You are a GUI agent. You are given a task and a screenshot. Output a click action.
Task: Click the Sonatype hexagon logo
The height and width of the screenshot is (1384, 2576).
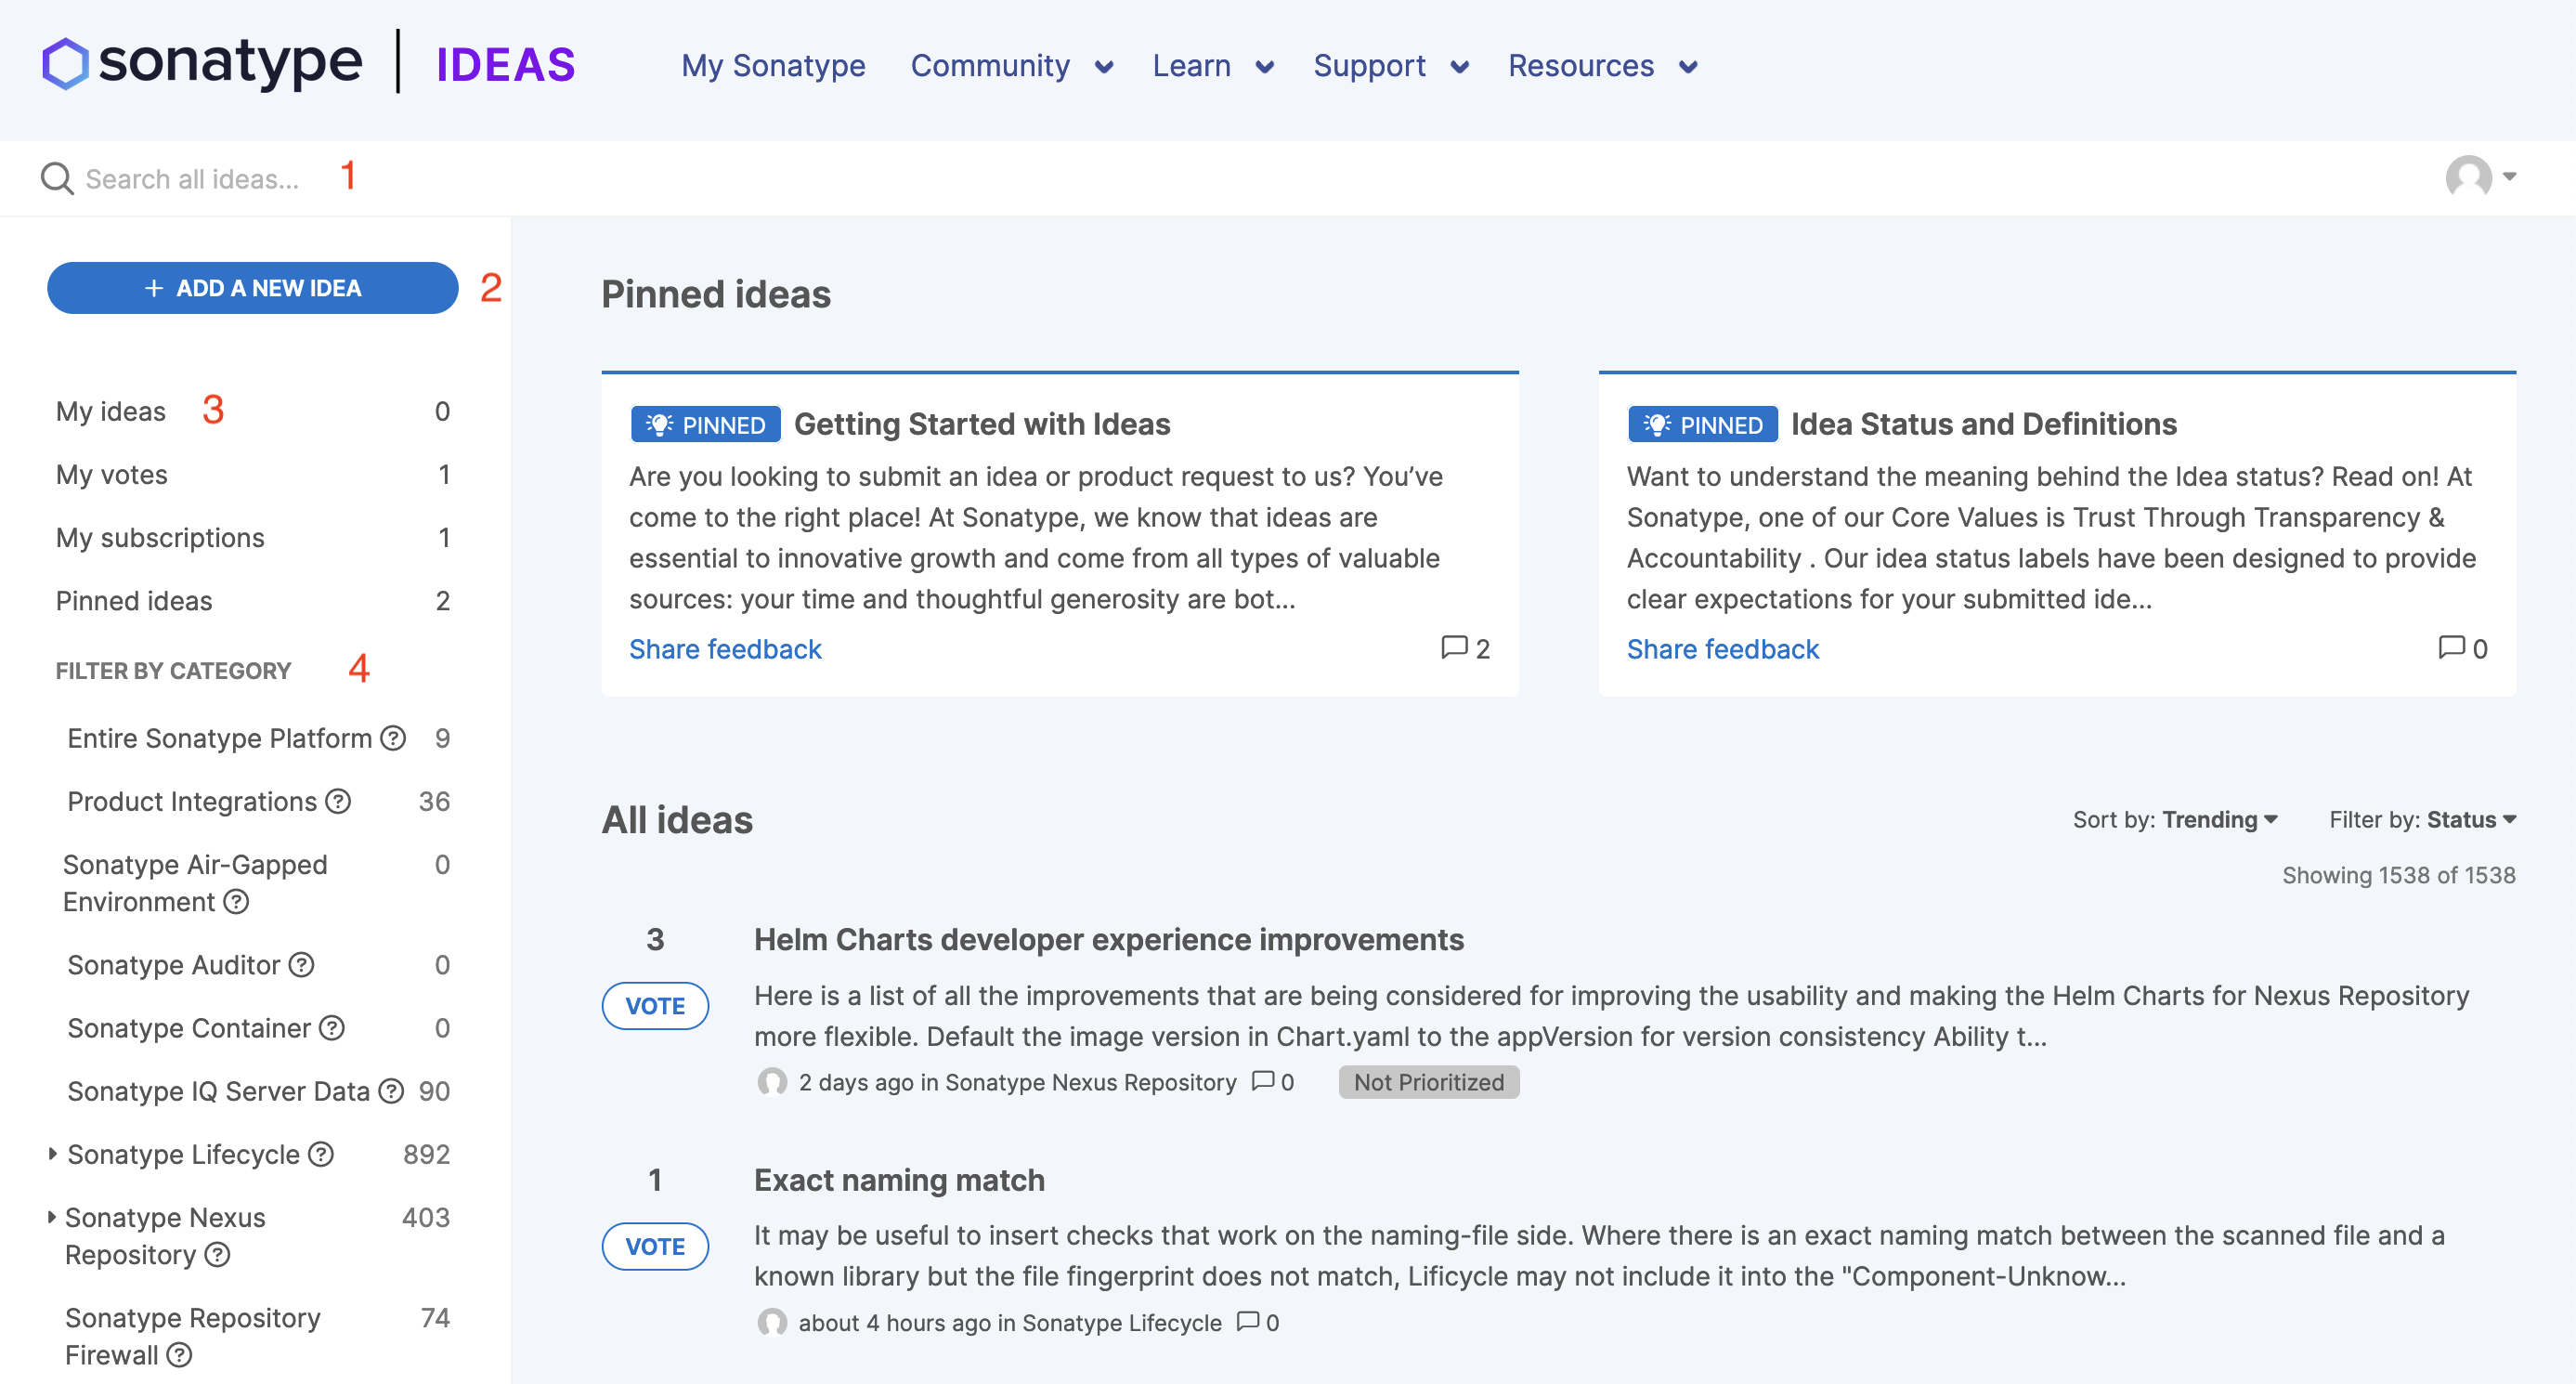(x=66, y=64)
